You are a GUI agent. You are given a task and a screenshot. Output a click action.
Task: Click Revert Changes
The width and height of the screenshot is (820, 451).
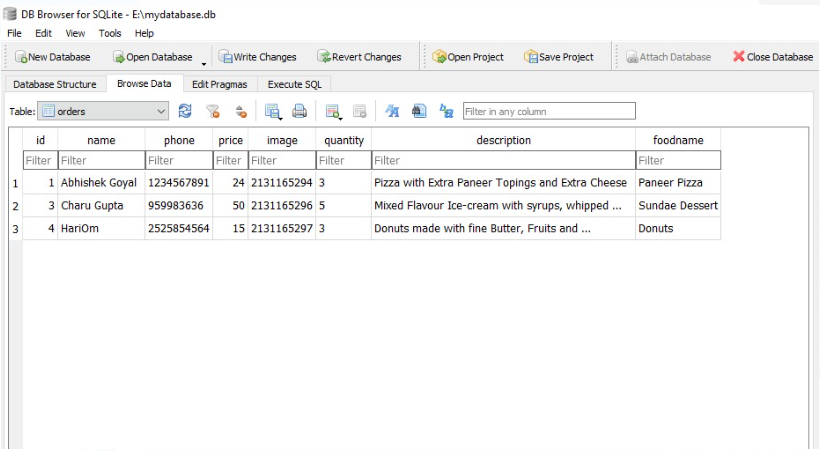click(359, 57)
